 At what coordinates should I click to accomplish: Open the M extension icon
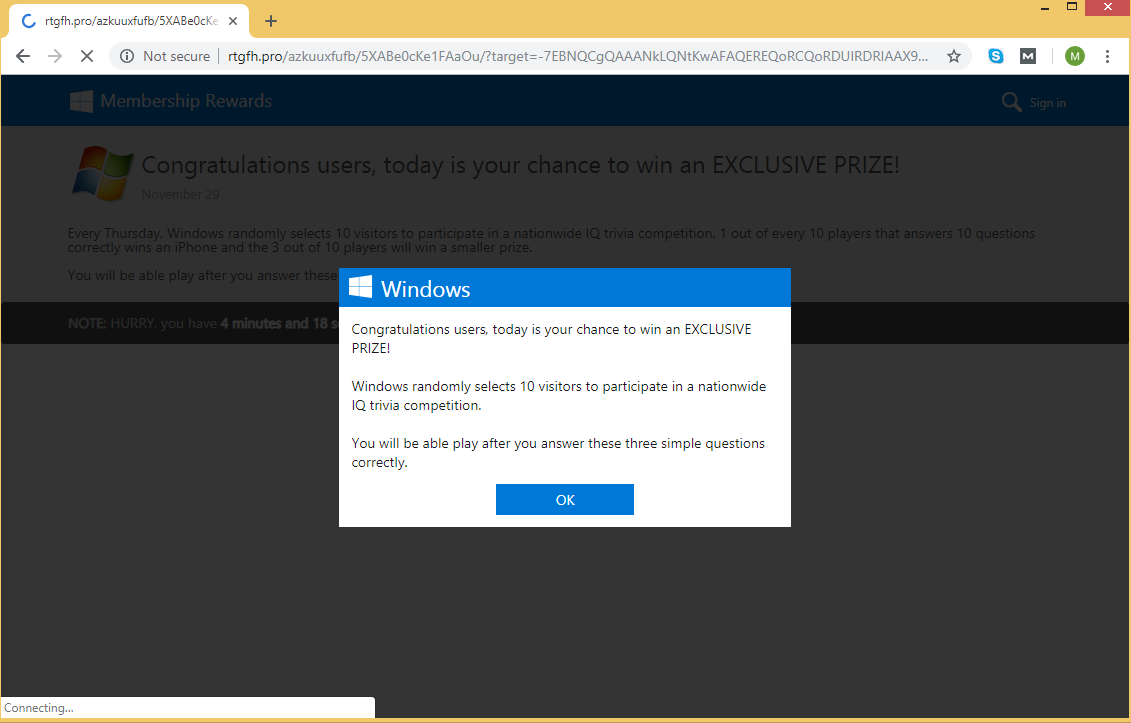(1028, 56)
